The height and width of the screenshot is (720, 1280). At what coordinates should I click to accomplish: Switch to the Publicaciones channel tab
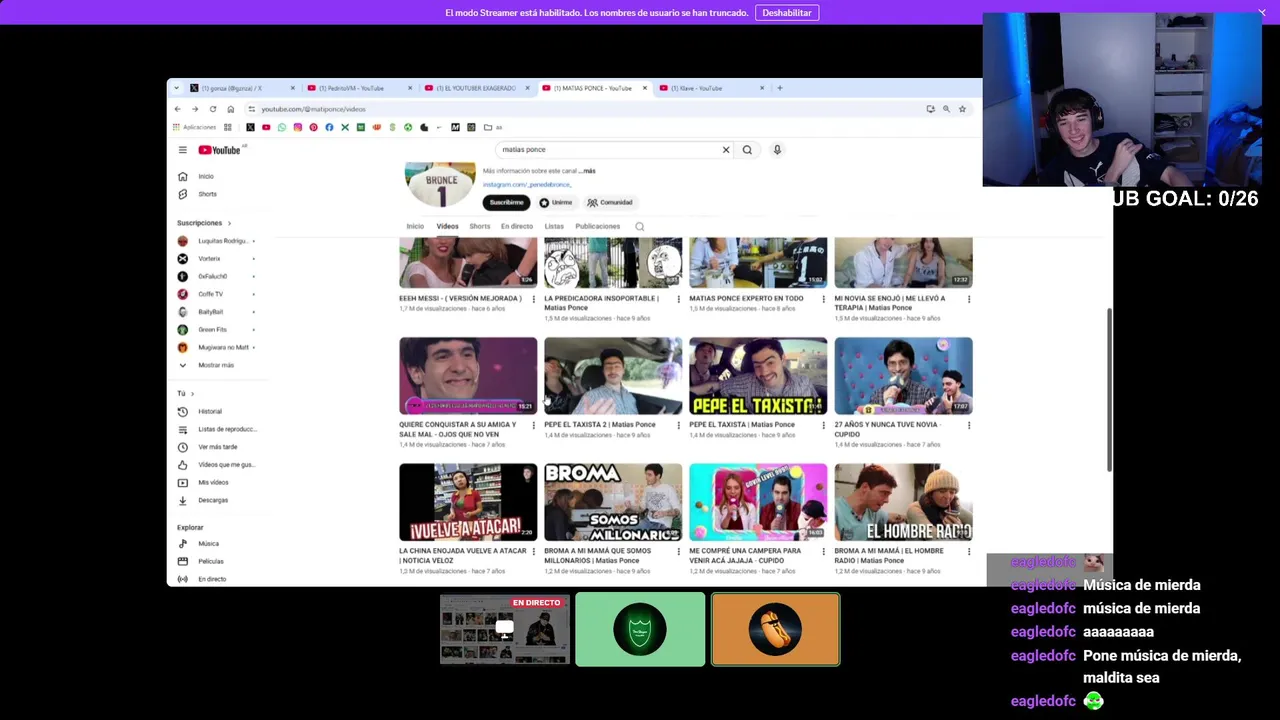click(x=598, y=226)
